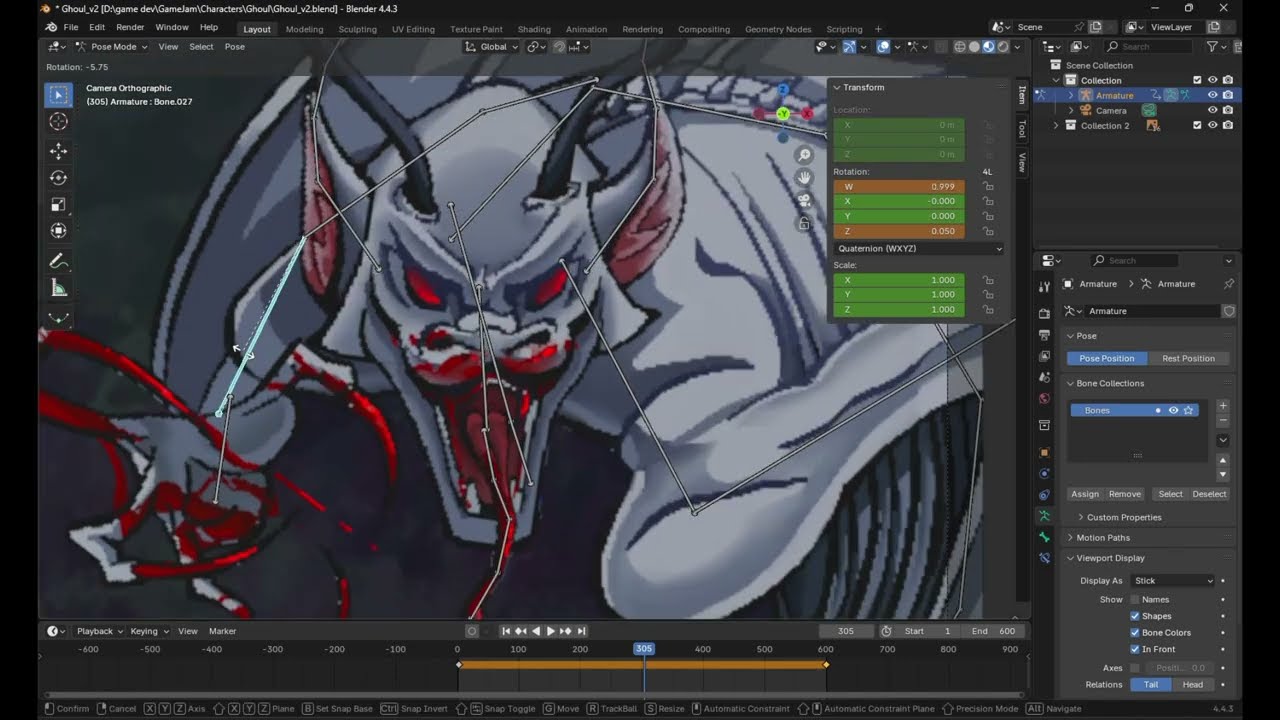Open the Quaternion (WXYZ) rotation mode dropdown

(919, 248)
